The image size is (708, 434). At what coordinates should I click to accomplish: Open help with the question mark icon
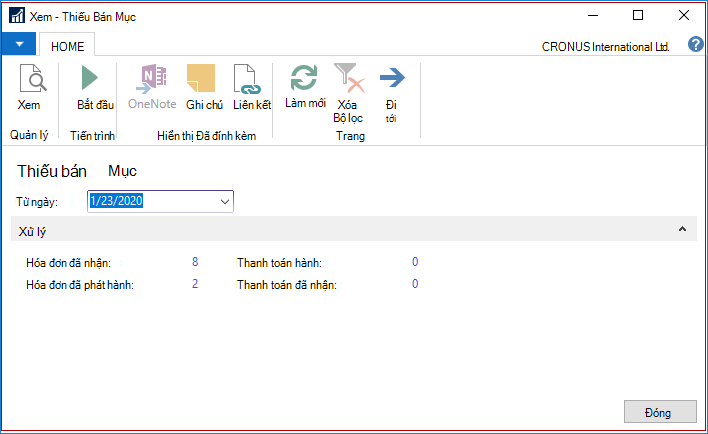(x=695, y=45)
